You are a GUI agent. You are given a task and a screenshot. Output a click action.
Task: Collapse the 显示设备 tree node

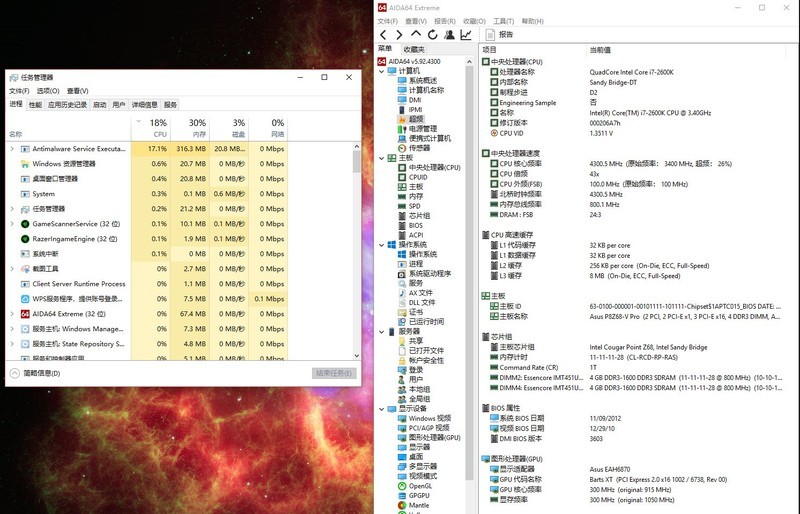click(382, 409)
